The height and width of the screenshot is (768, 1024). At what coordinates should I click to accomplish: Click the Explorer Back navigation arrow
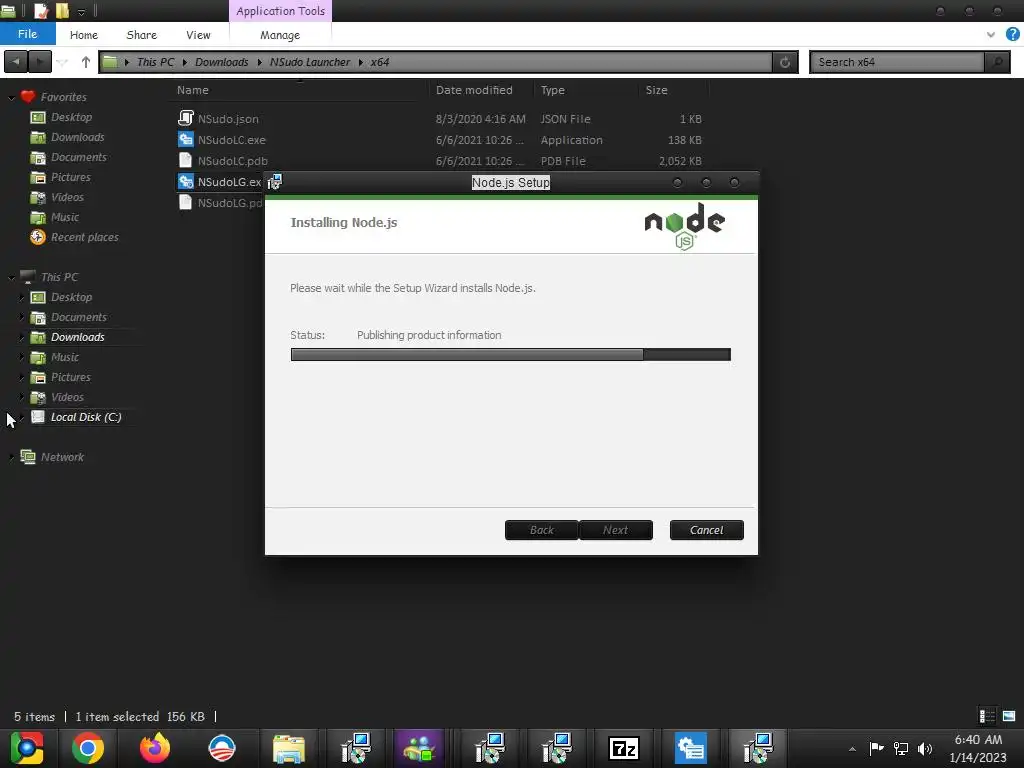pyautogui.click(x=16, y=62)
